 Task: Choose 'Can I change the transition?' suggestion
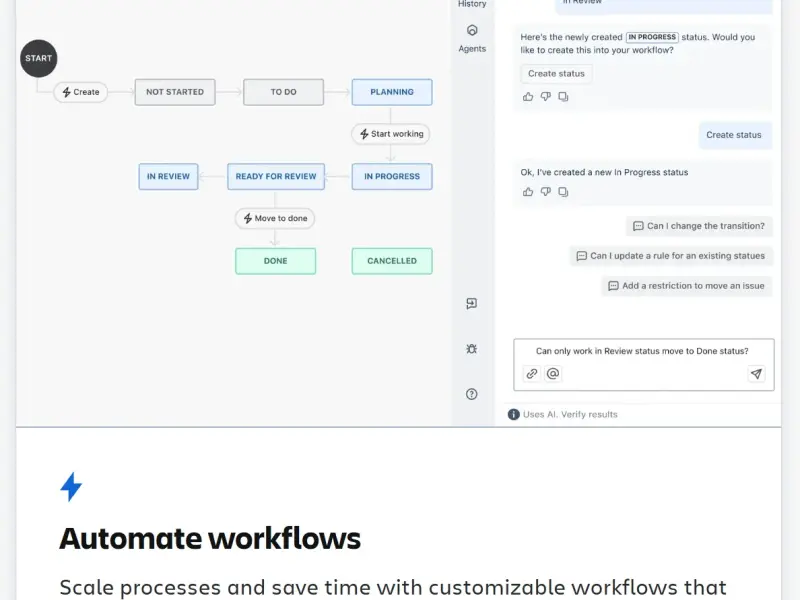(698, 226)
